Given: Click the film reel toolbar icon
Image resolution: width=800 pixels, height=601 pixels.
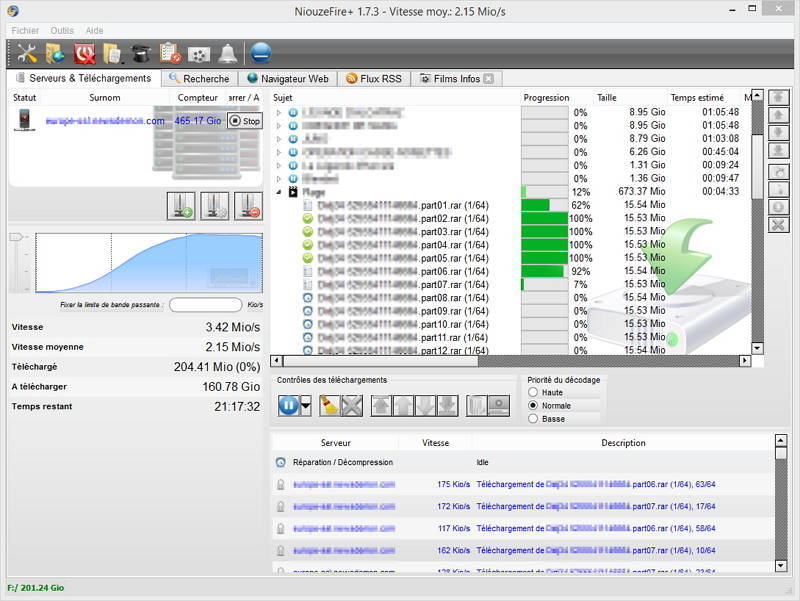Looking at the screenshot, I should (199, 54).
